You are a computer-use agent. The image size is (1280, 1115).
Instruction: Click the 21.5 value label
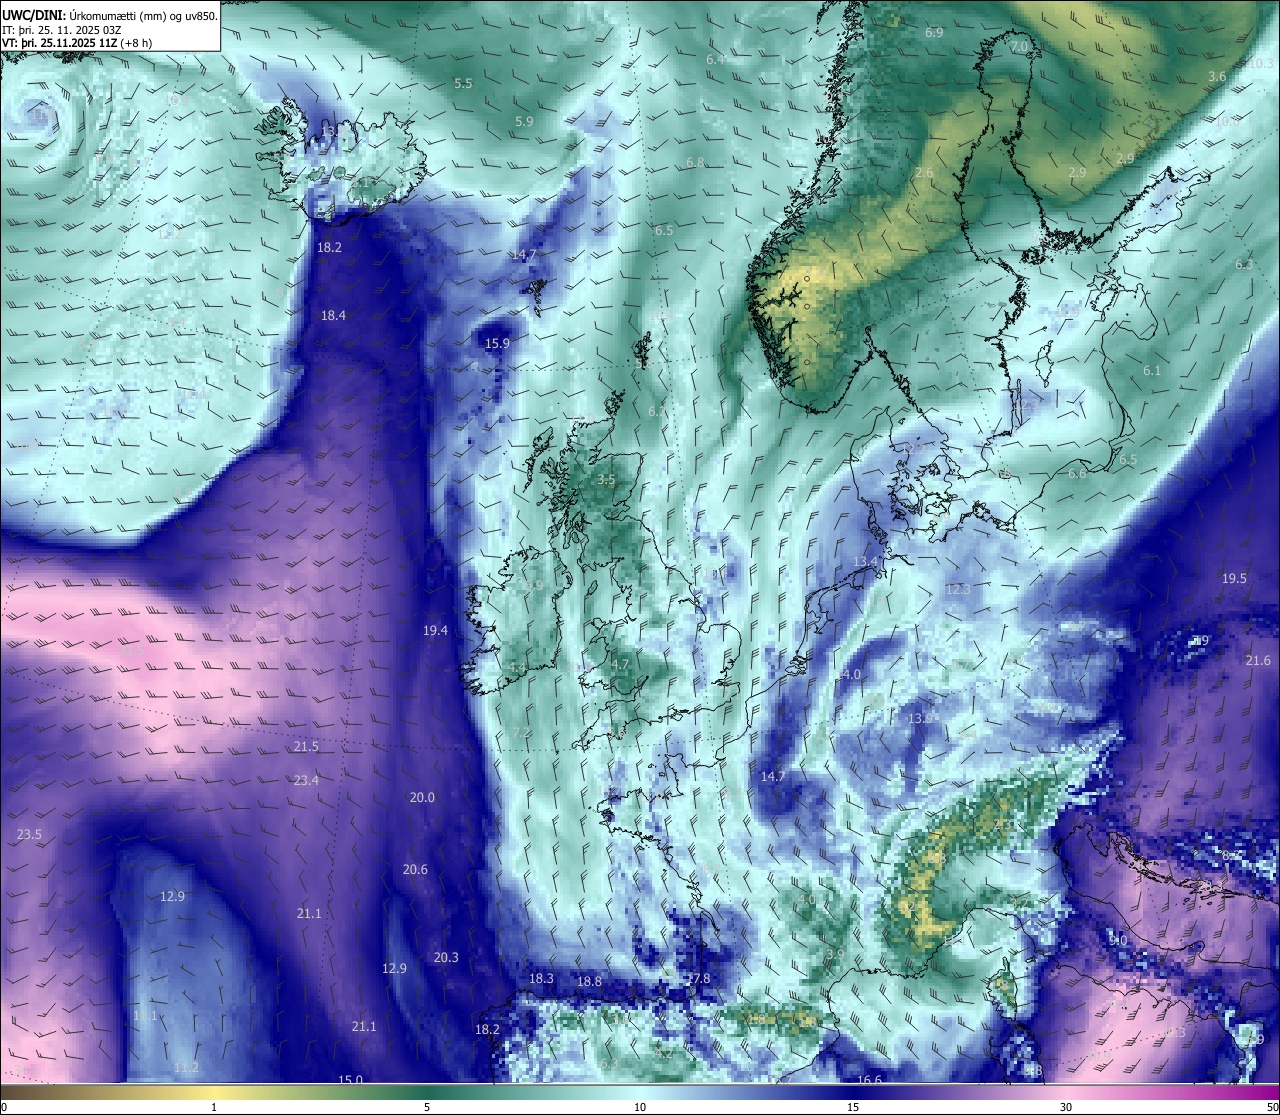306,746
